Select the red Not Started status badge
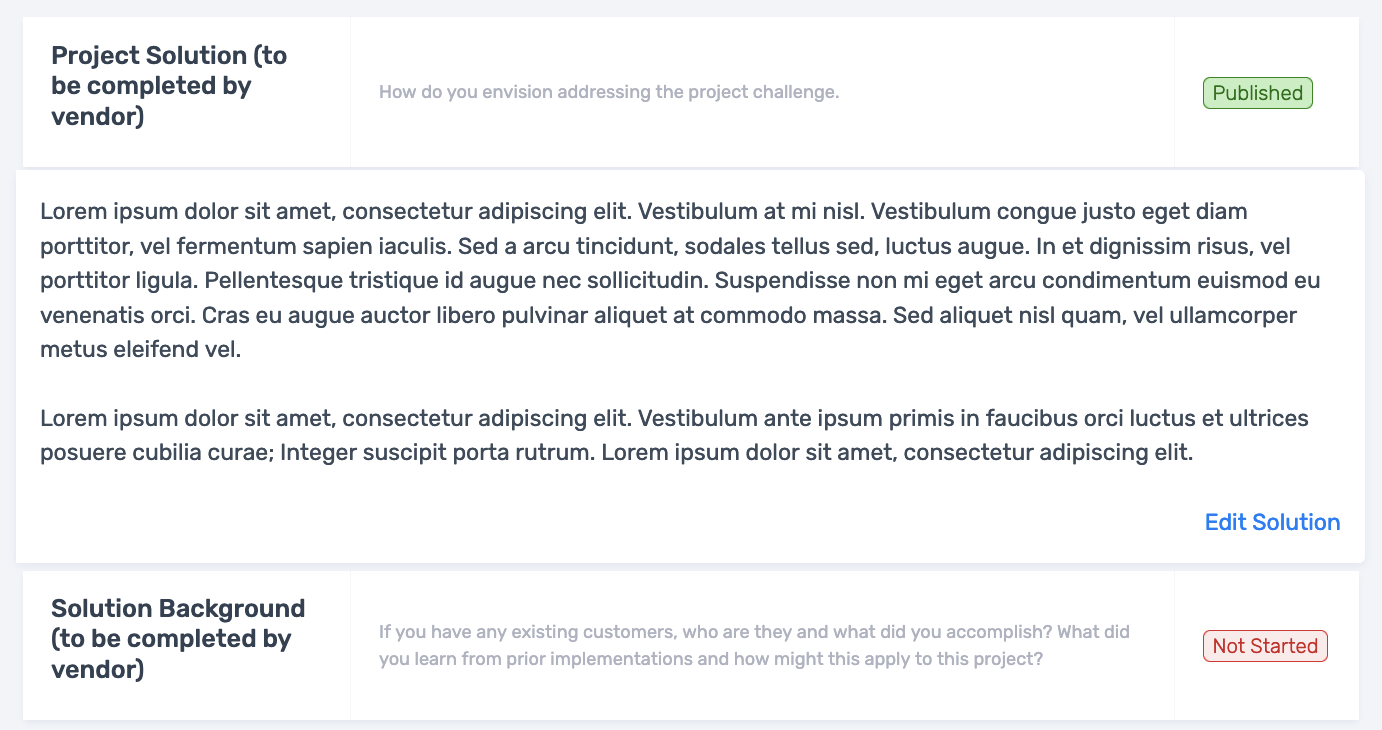This screenshot has width=1382, height=730. (1265, 646)
